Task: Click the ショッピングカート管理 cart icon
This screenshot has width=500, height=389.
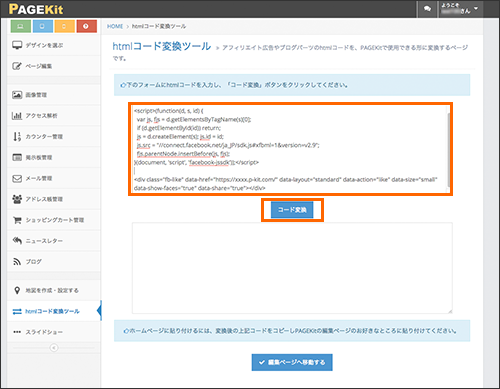Action: coord(17,220)
